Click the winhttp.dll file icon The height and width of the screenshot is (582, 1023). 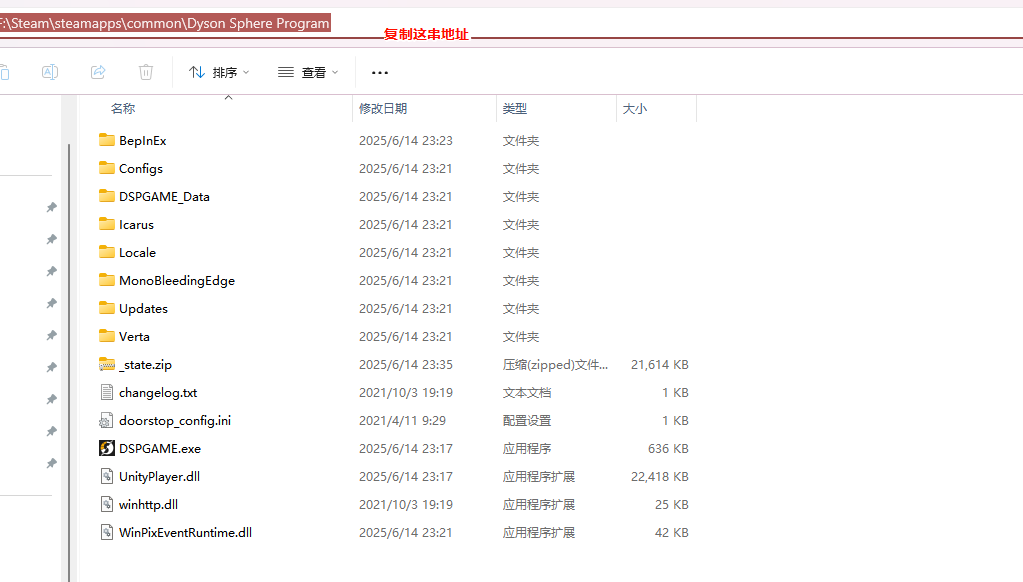click(x=107, y=504)
